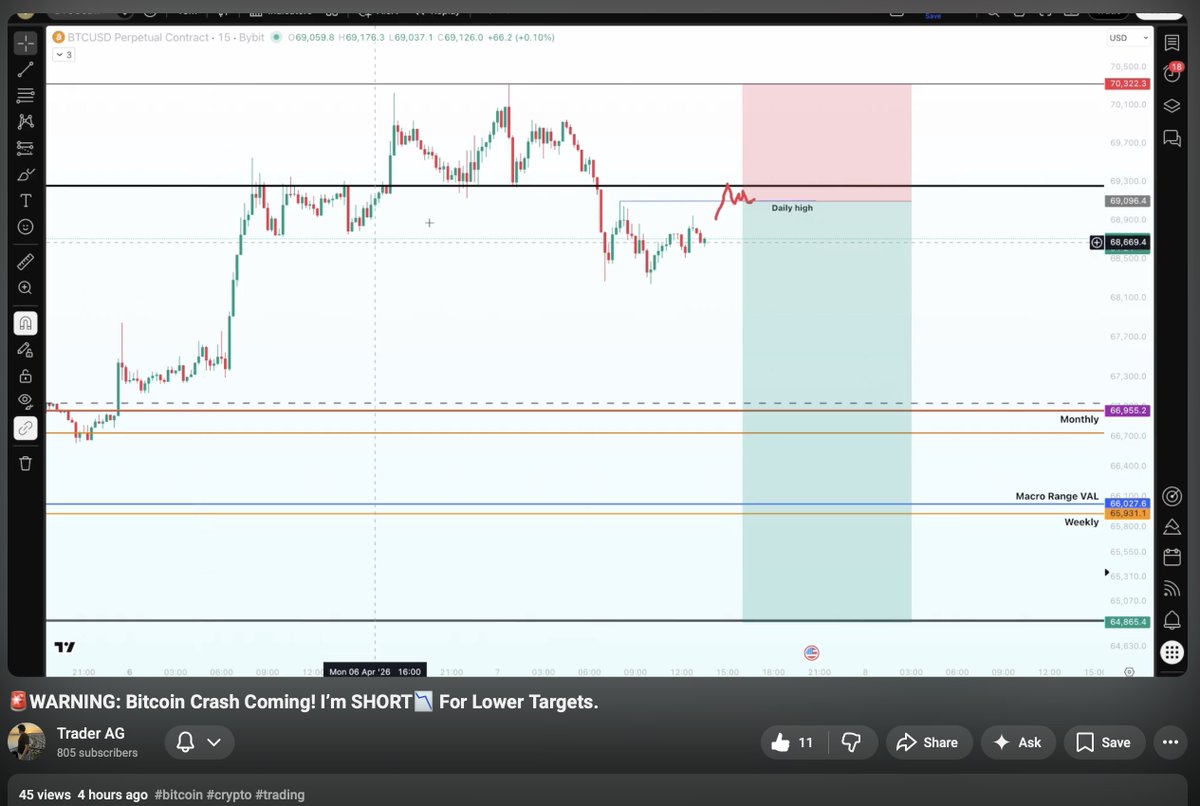The image size is (1200, 806).
Task: Toggle visibility of all drawings
Action: [26, 401]
